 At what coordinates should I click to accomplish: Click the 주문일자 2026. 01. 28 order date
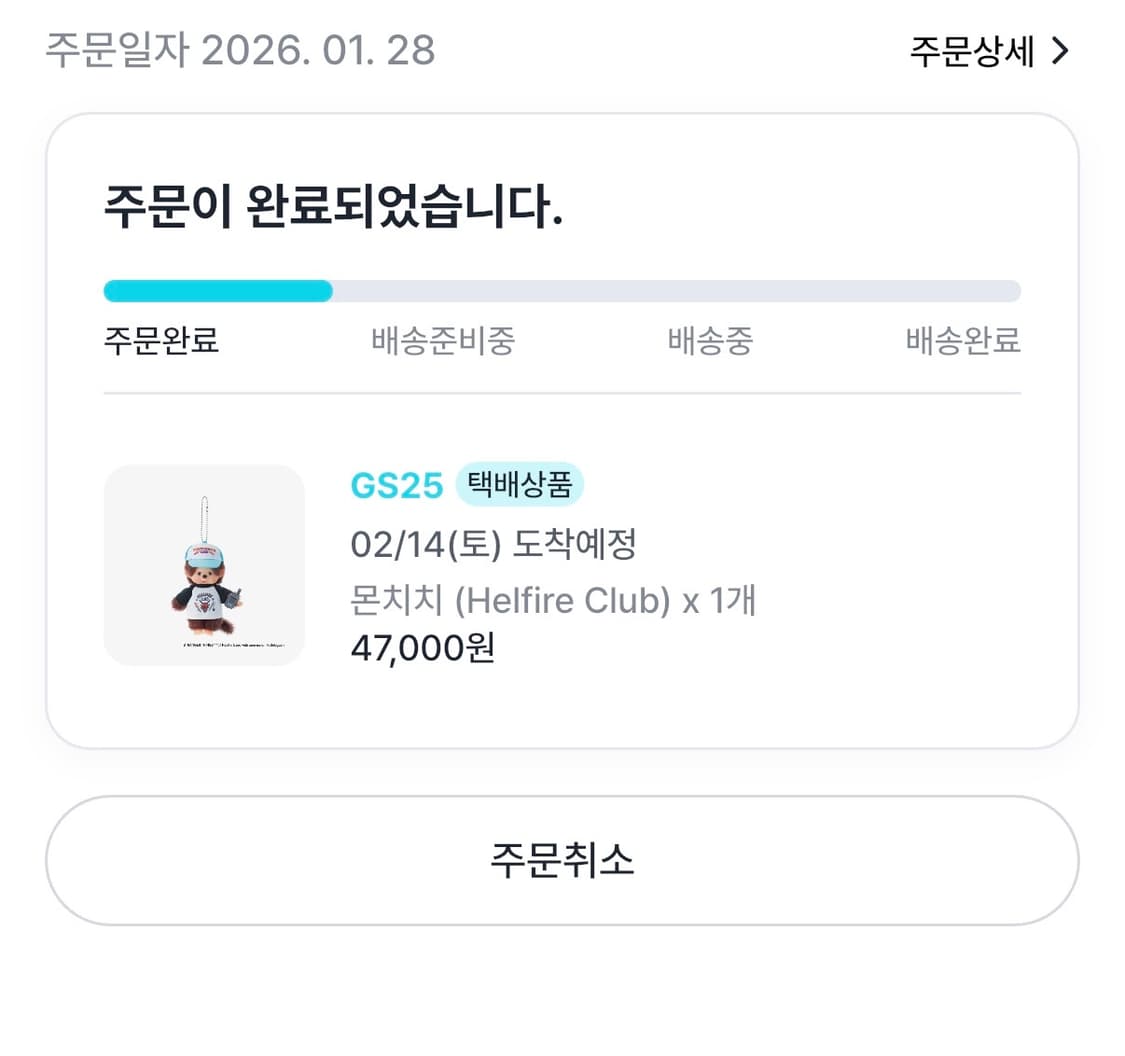click(x=240, y=47)
